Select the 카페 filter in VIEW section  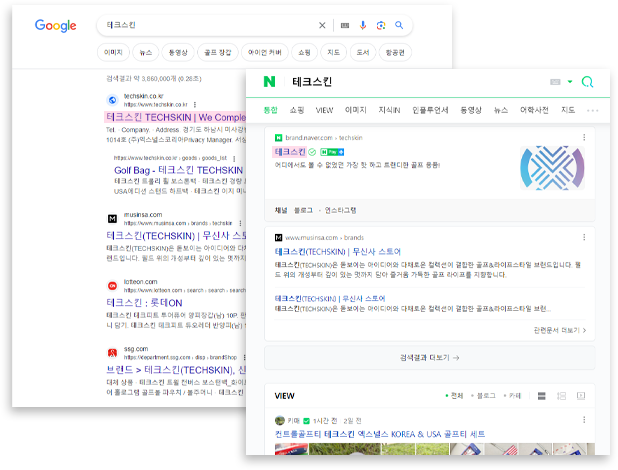point(512,395)
